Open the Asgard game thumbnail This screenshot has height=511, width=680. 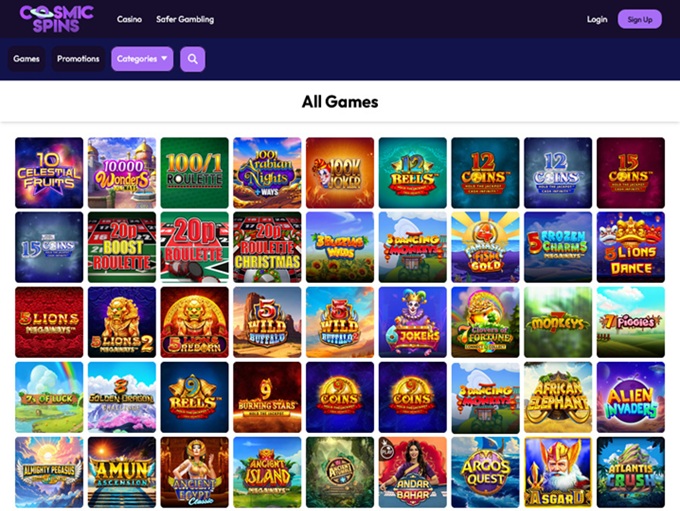558,472
